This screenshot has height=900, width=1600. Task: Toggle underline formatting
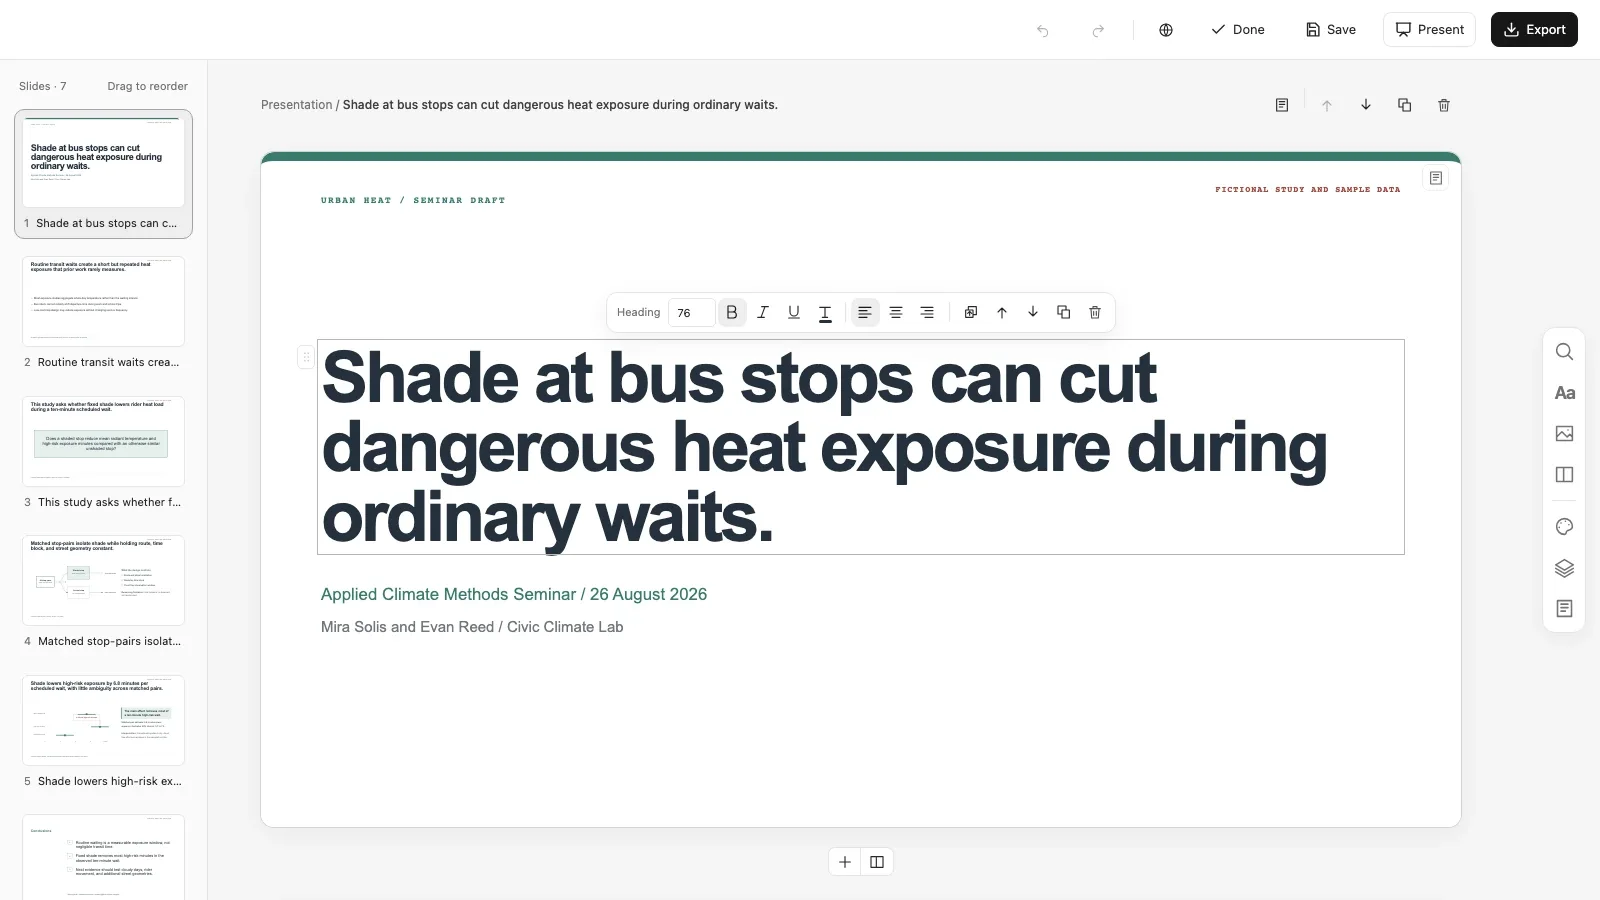[x=794, y=312]
